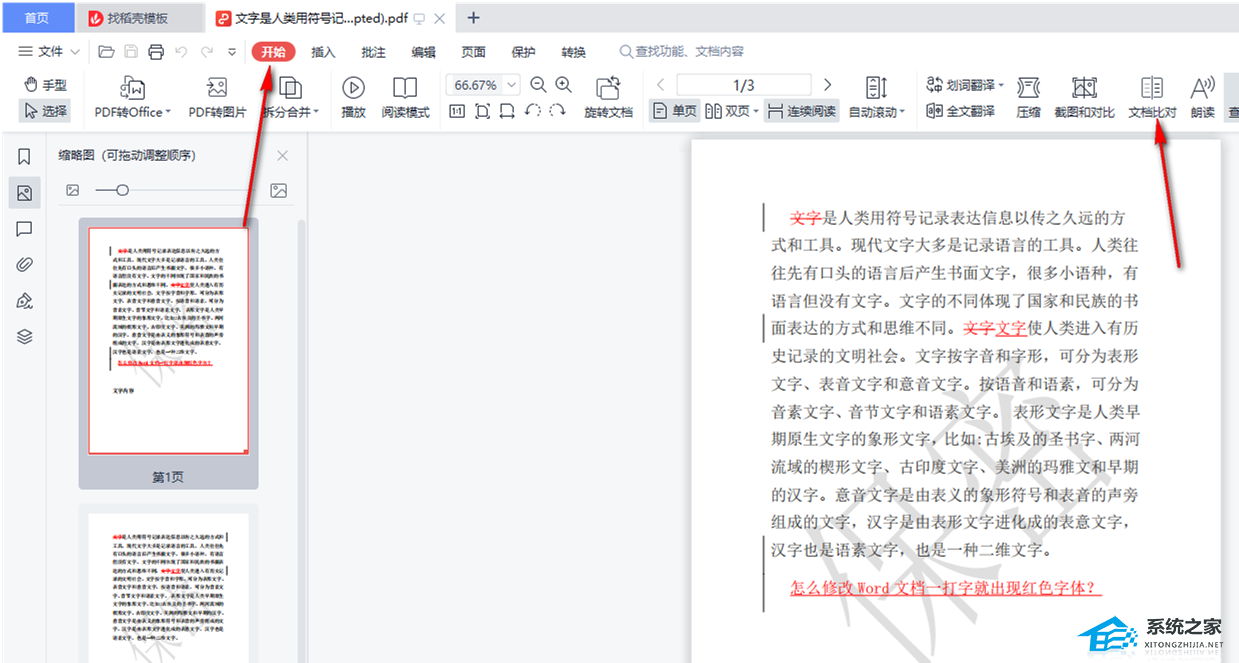Toggle 连续阅读 continuous reading
The image size is (1239, 663).
coord(802,111)
